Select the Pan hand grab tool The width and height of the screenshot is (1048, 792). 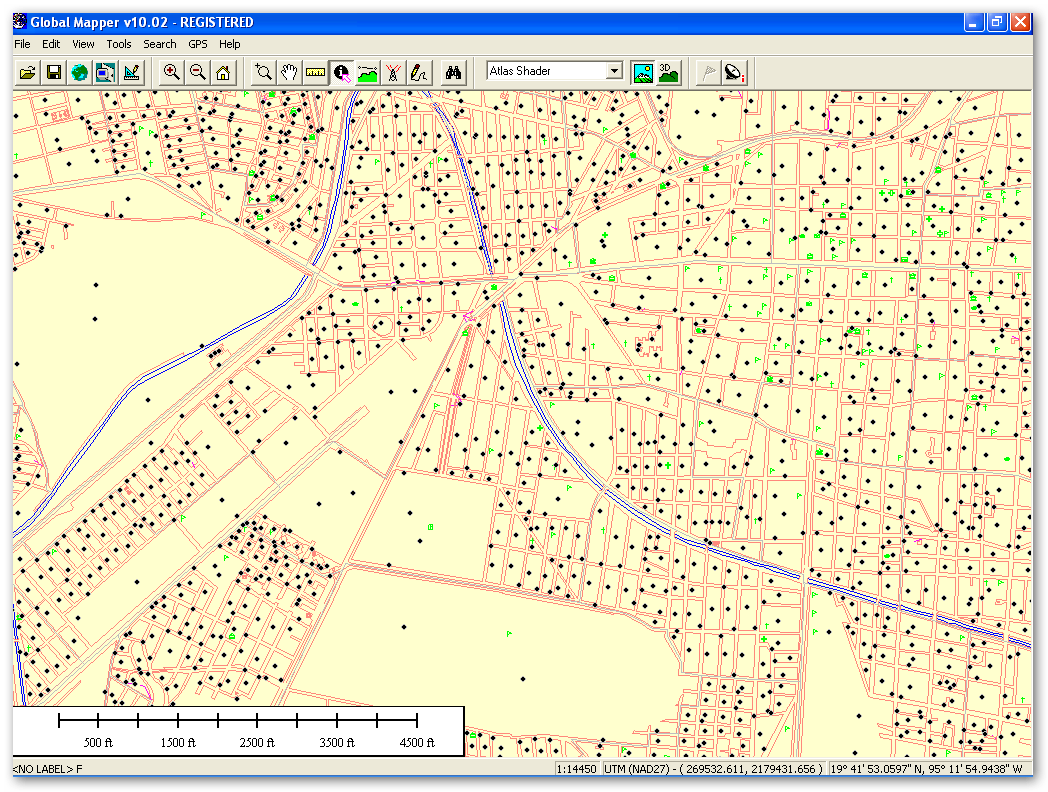[x=290, y=72]
